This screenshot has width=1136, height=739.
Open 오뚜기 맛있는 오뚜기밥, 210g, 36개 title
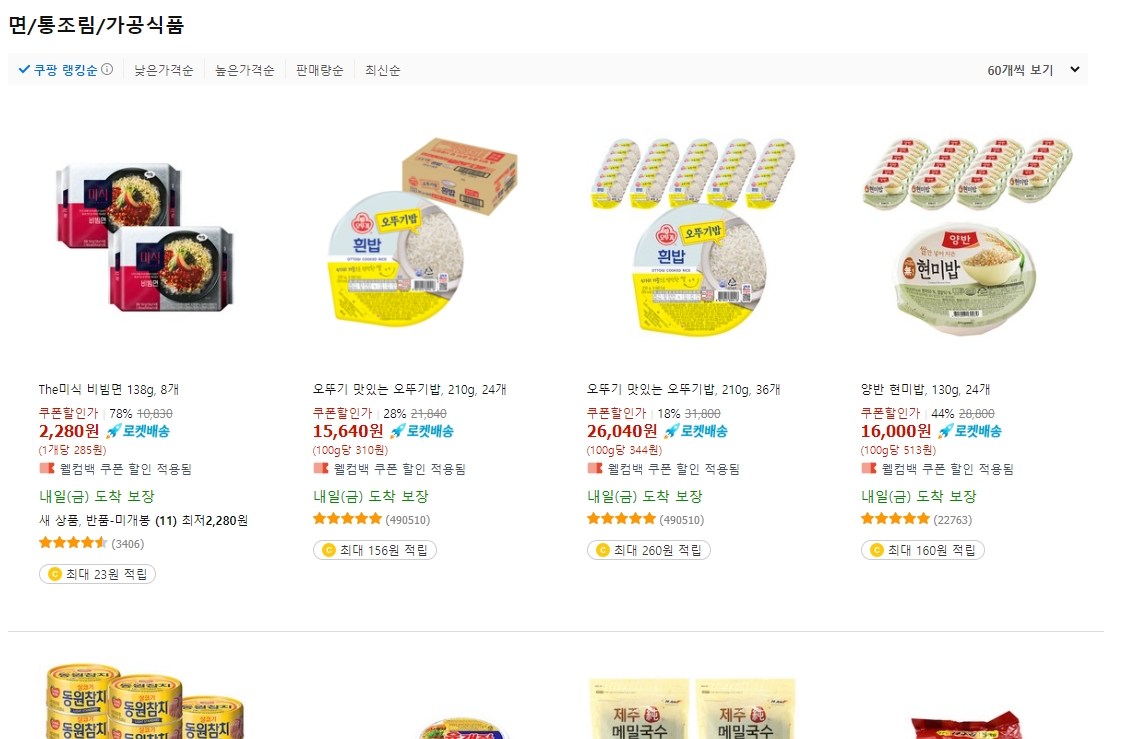tap(683, 390)
